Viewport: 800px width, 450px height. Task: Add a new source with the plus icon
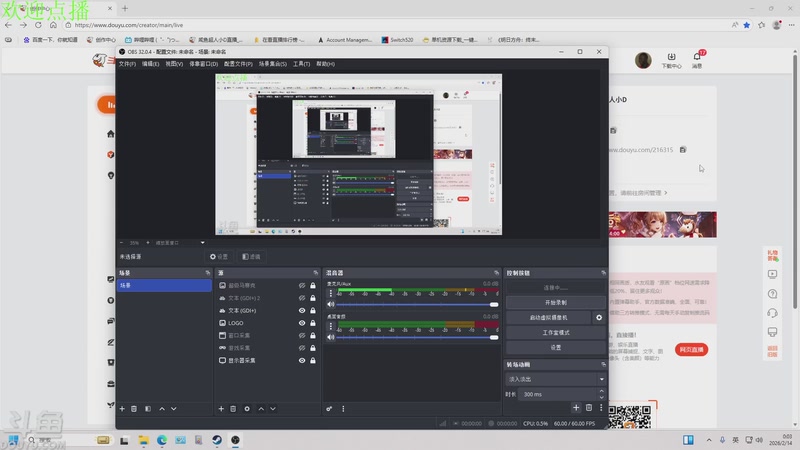click(221, 409)
